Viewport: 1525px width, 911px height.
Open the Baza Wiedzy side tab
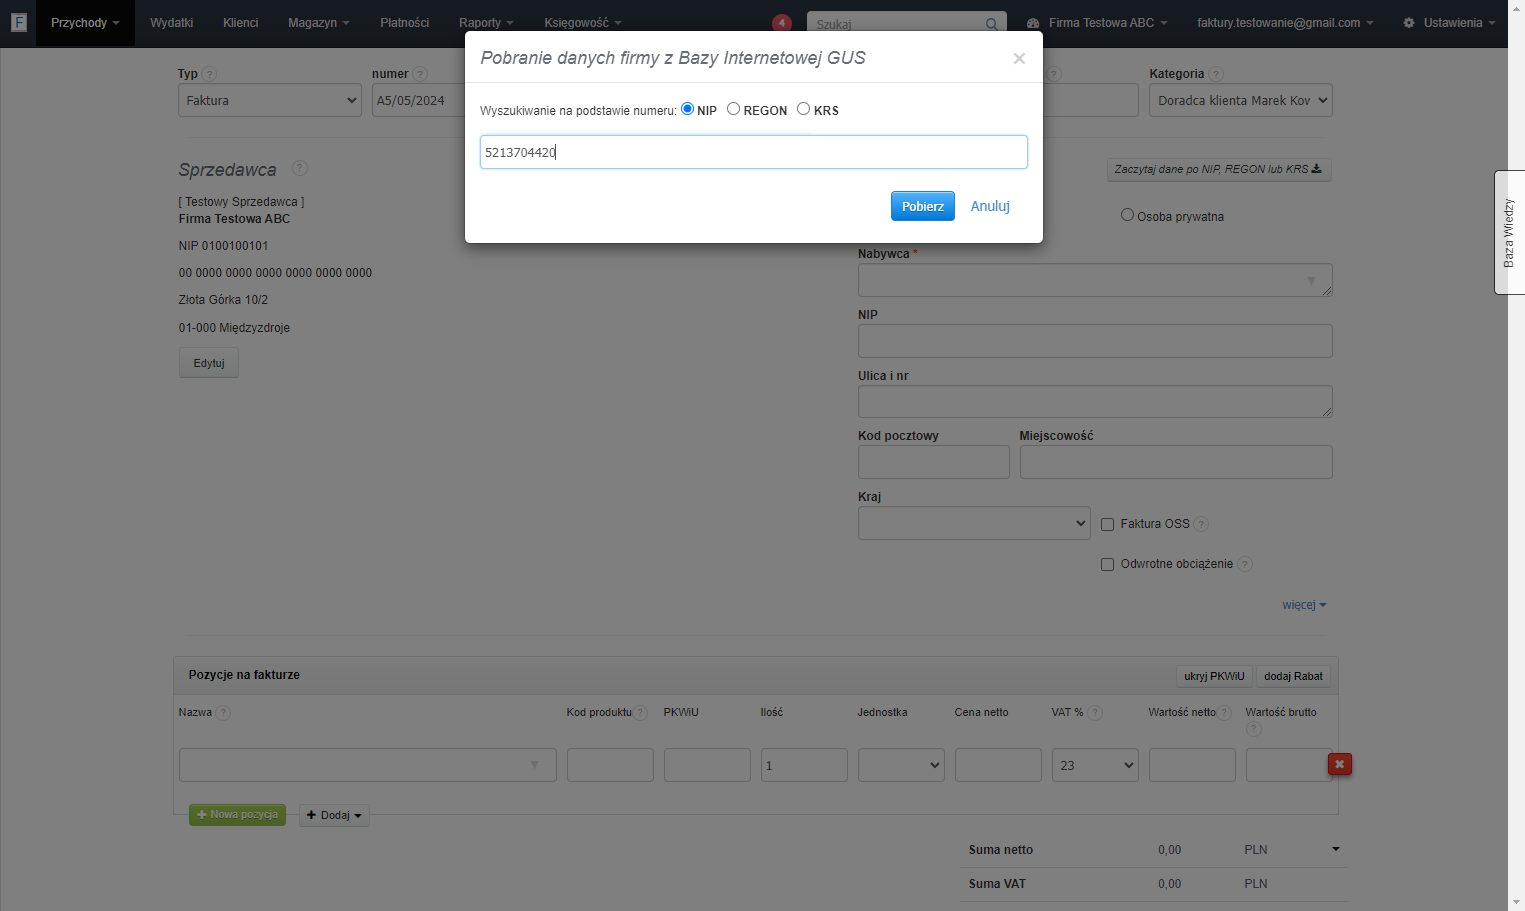click(1509, 232)
